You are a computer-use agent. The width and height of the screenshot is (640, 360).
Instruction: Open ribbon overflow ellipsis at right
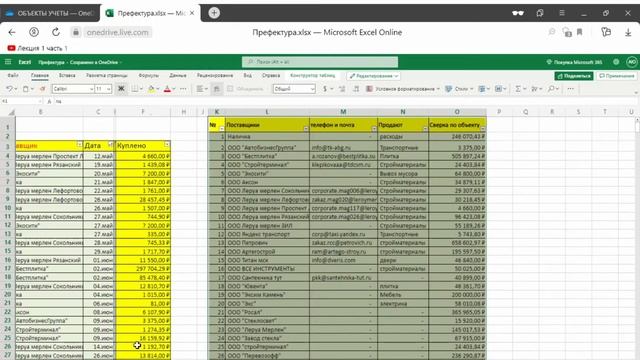click(x=571, y=89)
